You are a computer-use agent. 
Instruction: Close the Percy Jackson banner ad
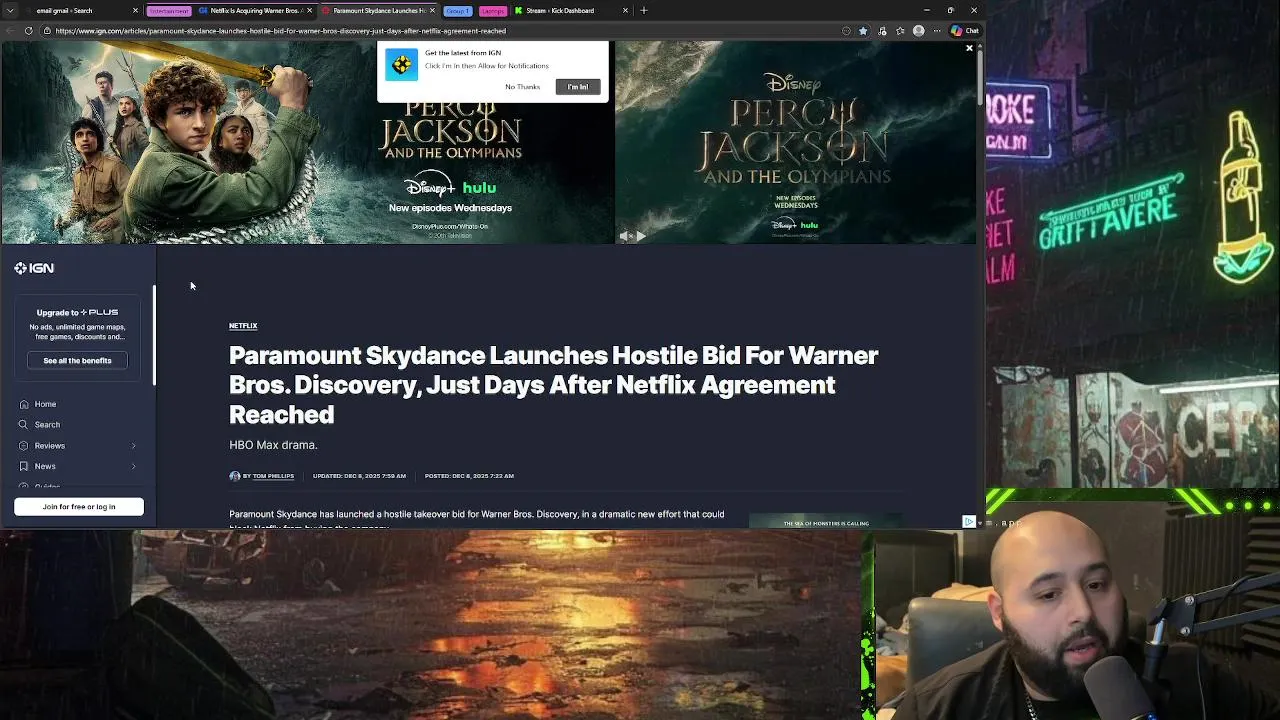pos(969,47)
